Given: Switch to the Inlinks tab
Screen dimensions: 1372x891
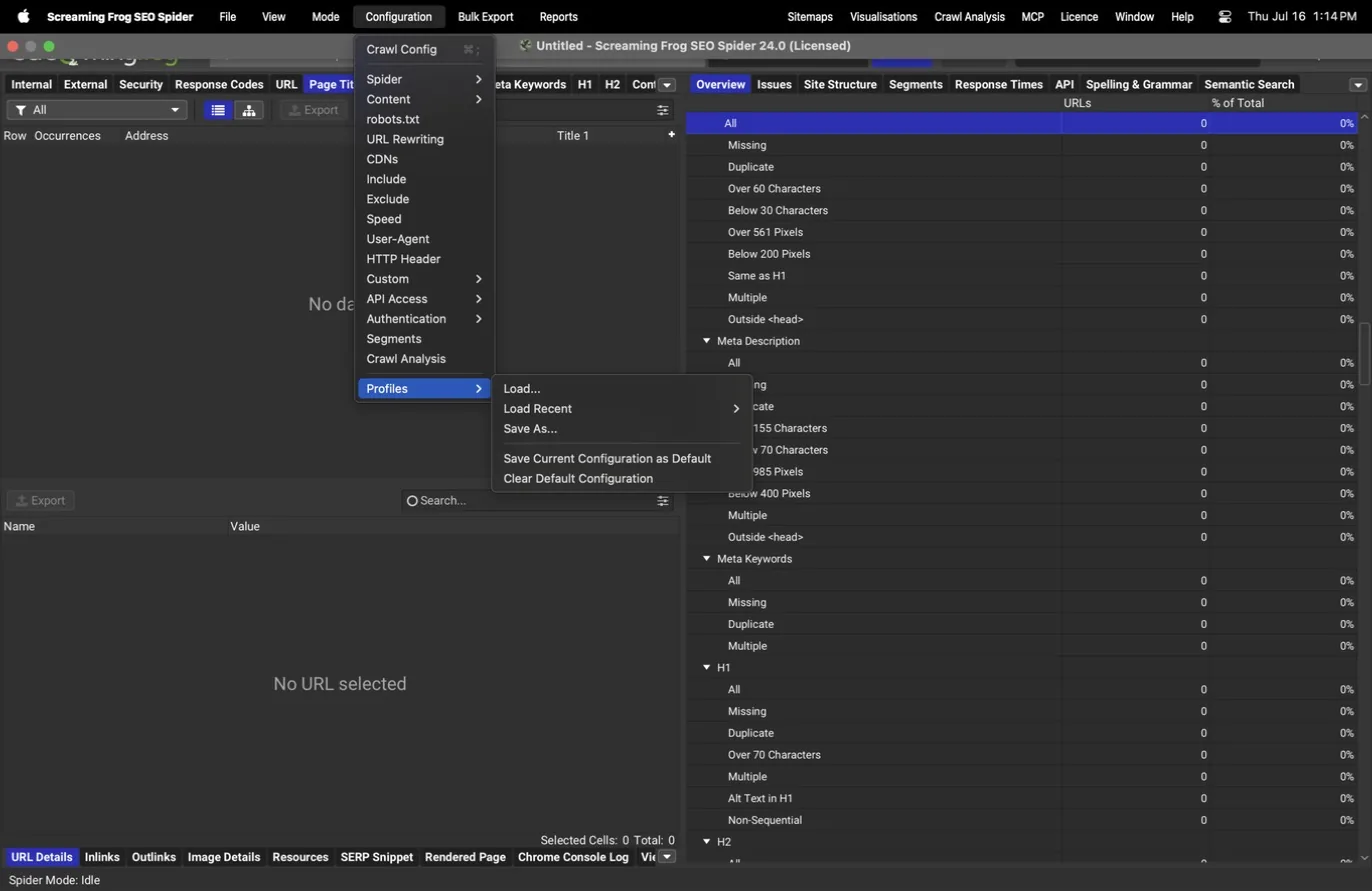Looking at the screenshot, I should (x=102, y=857).
